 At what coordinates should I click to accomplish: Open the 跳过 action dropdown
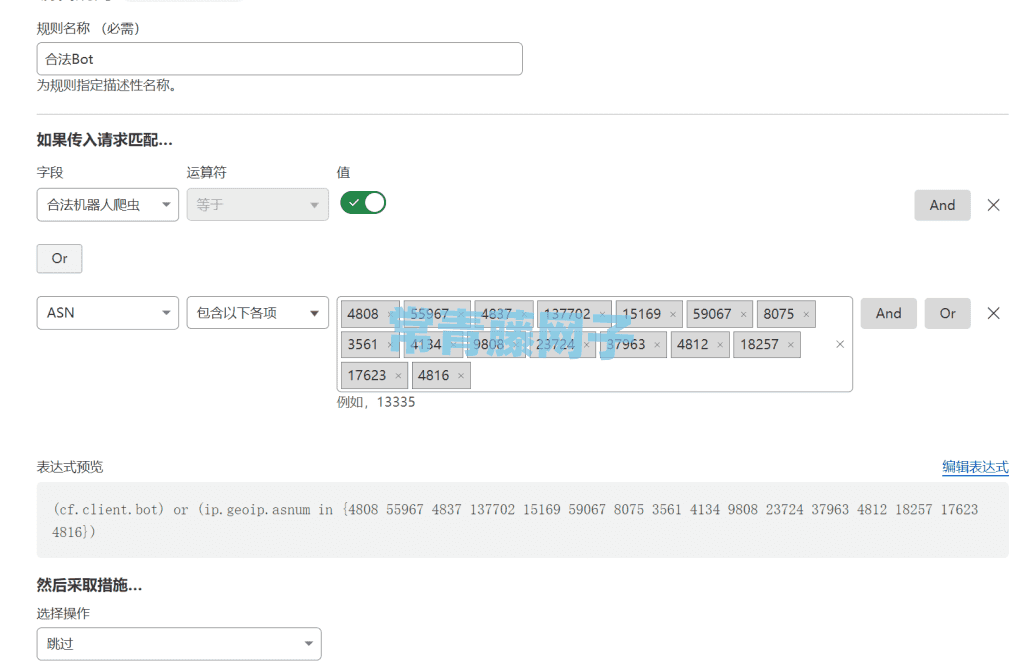179,644
